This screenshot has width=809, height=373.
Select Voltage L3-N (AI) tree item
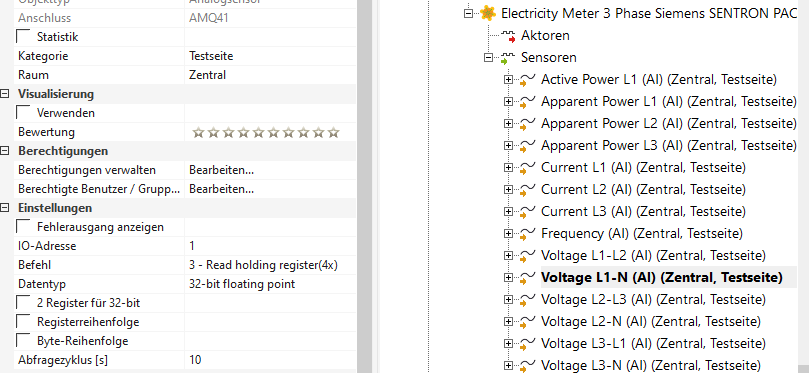pyautogui.click(x=651, y=365)
